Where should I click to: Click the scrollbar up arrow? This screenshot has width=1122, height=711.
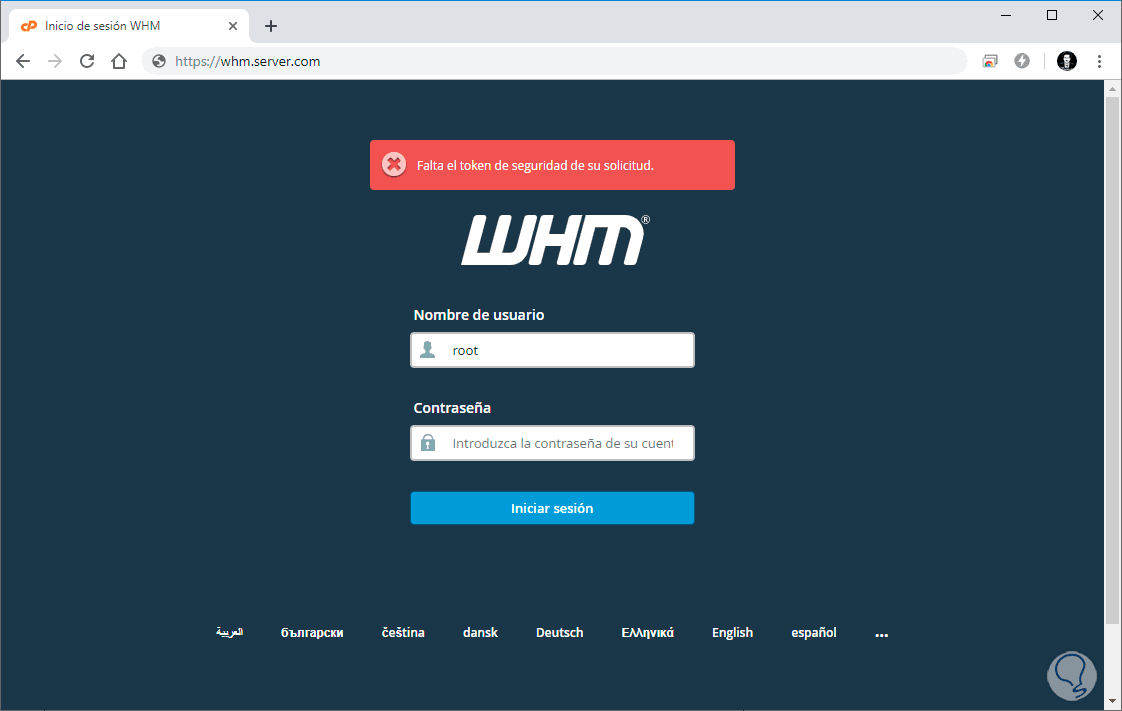coord(1112,89)
